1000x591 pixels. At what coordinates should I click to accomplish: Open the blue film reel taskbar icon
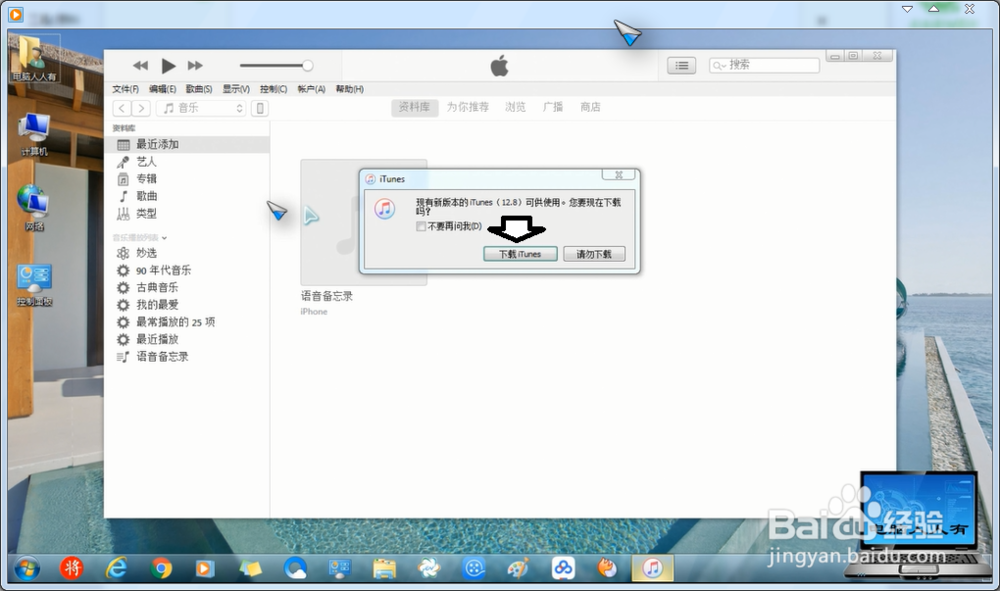pos(474,568)
